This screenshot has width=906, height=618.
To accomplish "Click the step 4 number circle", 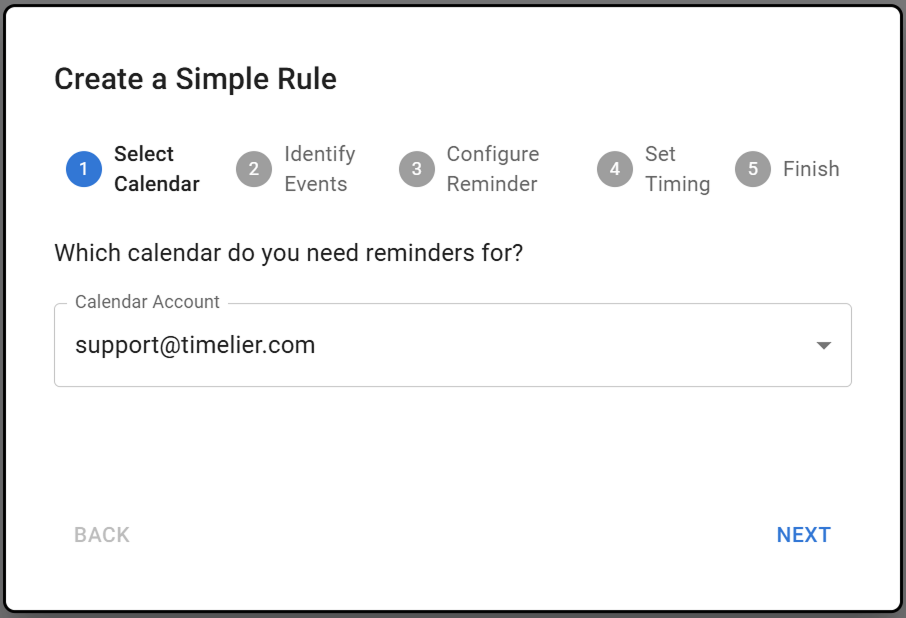I will tap(615, 169).
